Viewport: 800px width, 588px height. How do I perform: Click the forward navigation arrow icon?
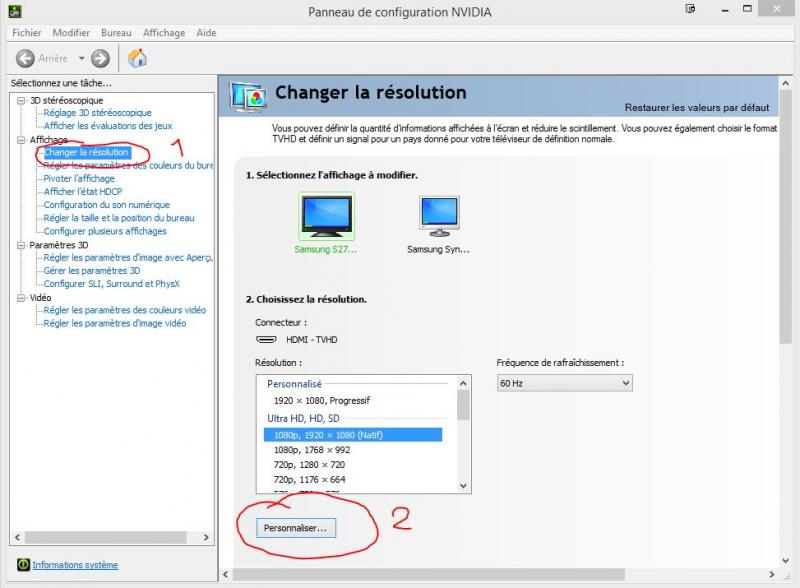click(100, 59)
